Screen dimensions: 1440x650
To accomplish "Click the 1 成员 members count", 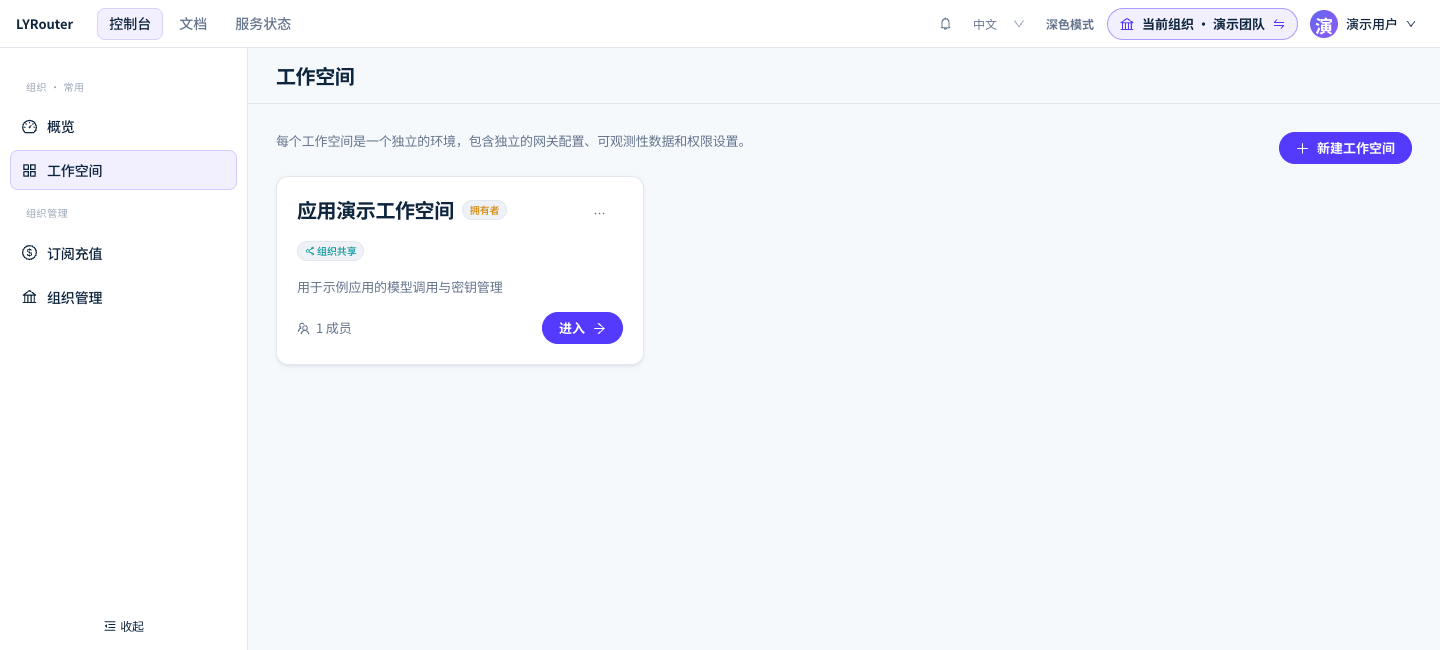I will (x=324, y=328).
